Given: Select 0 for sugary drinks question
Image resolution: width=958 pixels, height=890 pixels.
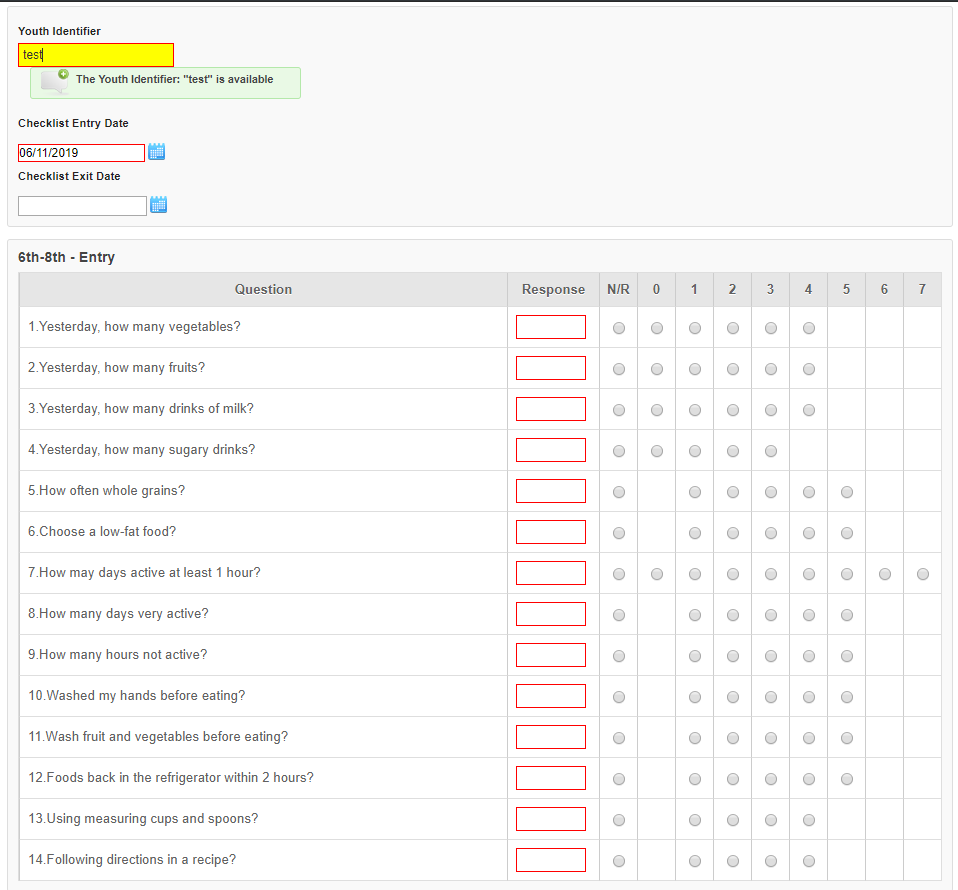Looking at the screenshot, I should (657, 451).
